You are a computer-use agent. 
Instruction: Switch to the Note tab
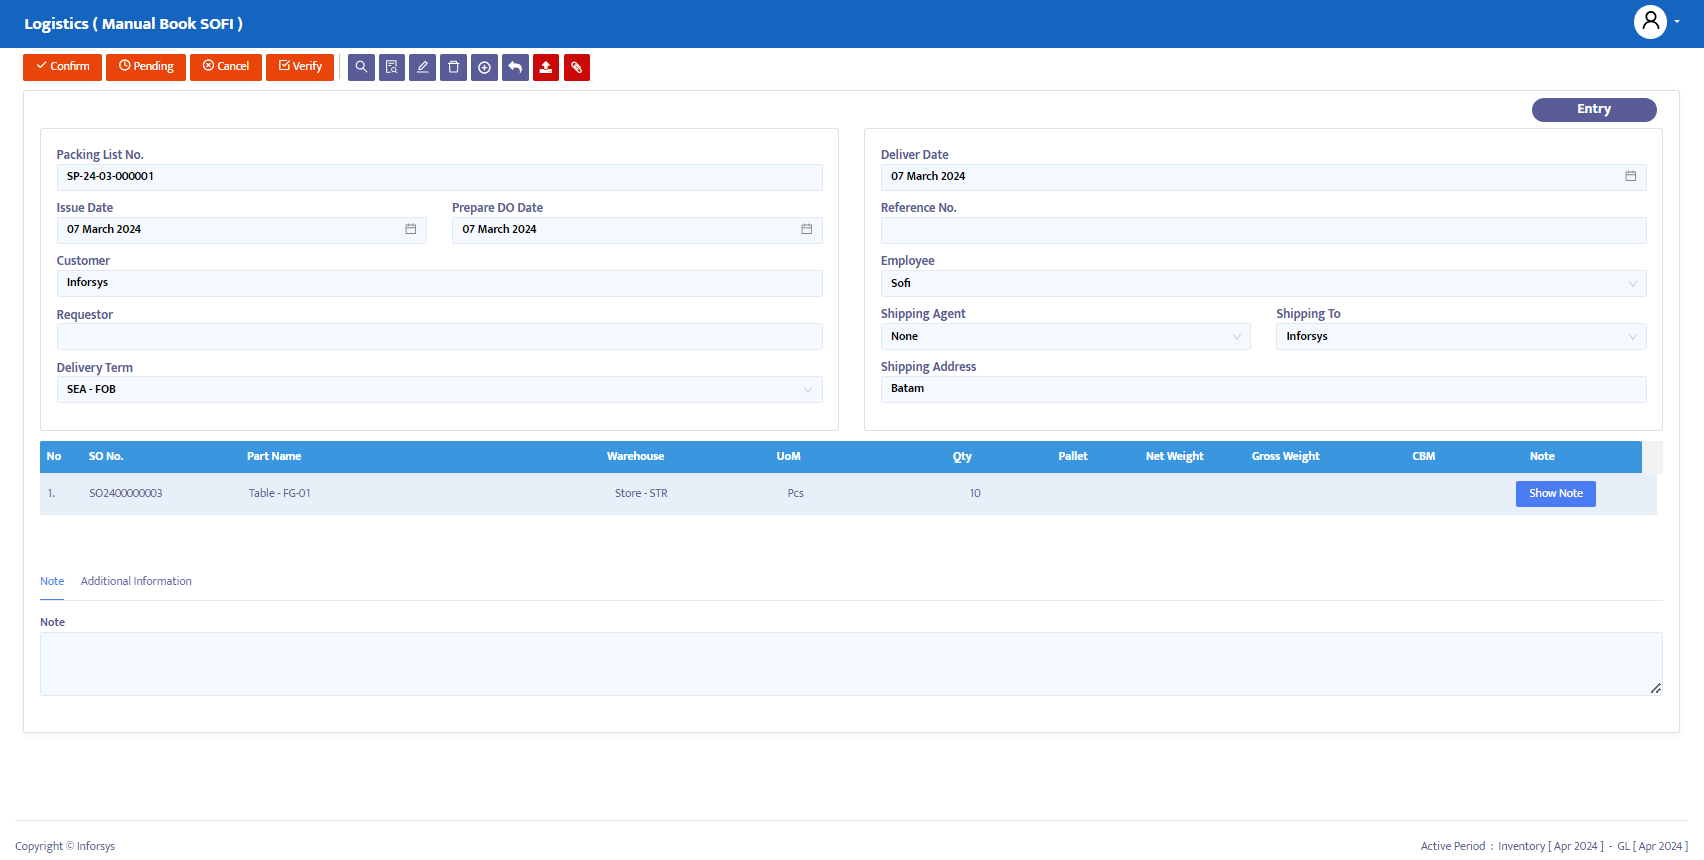point(52,581)
